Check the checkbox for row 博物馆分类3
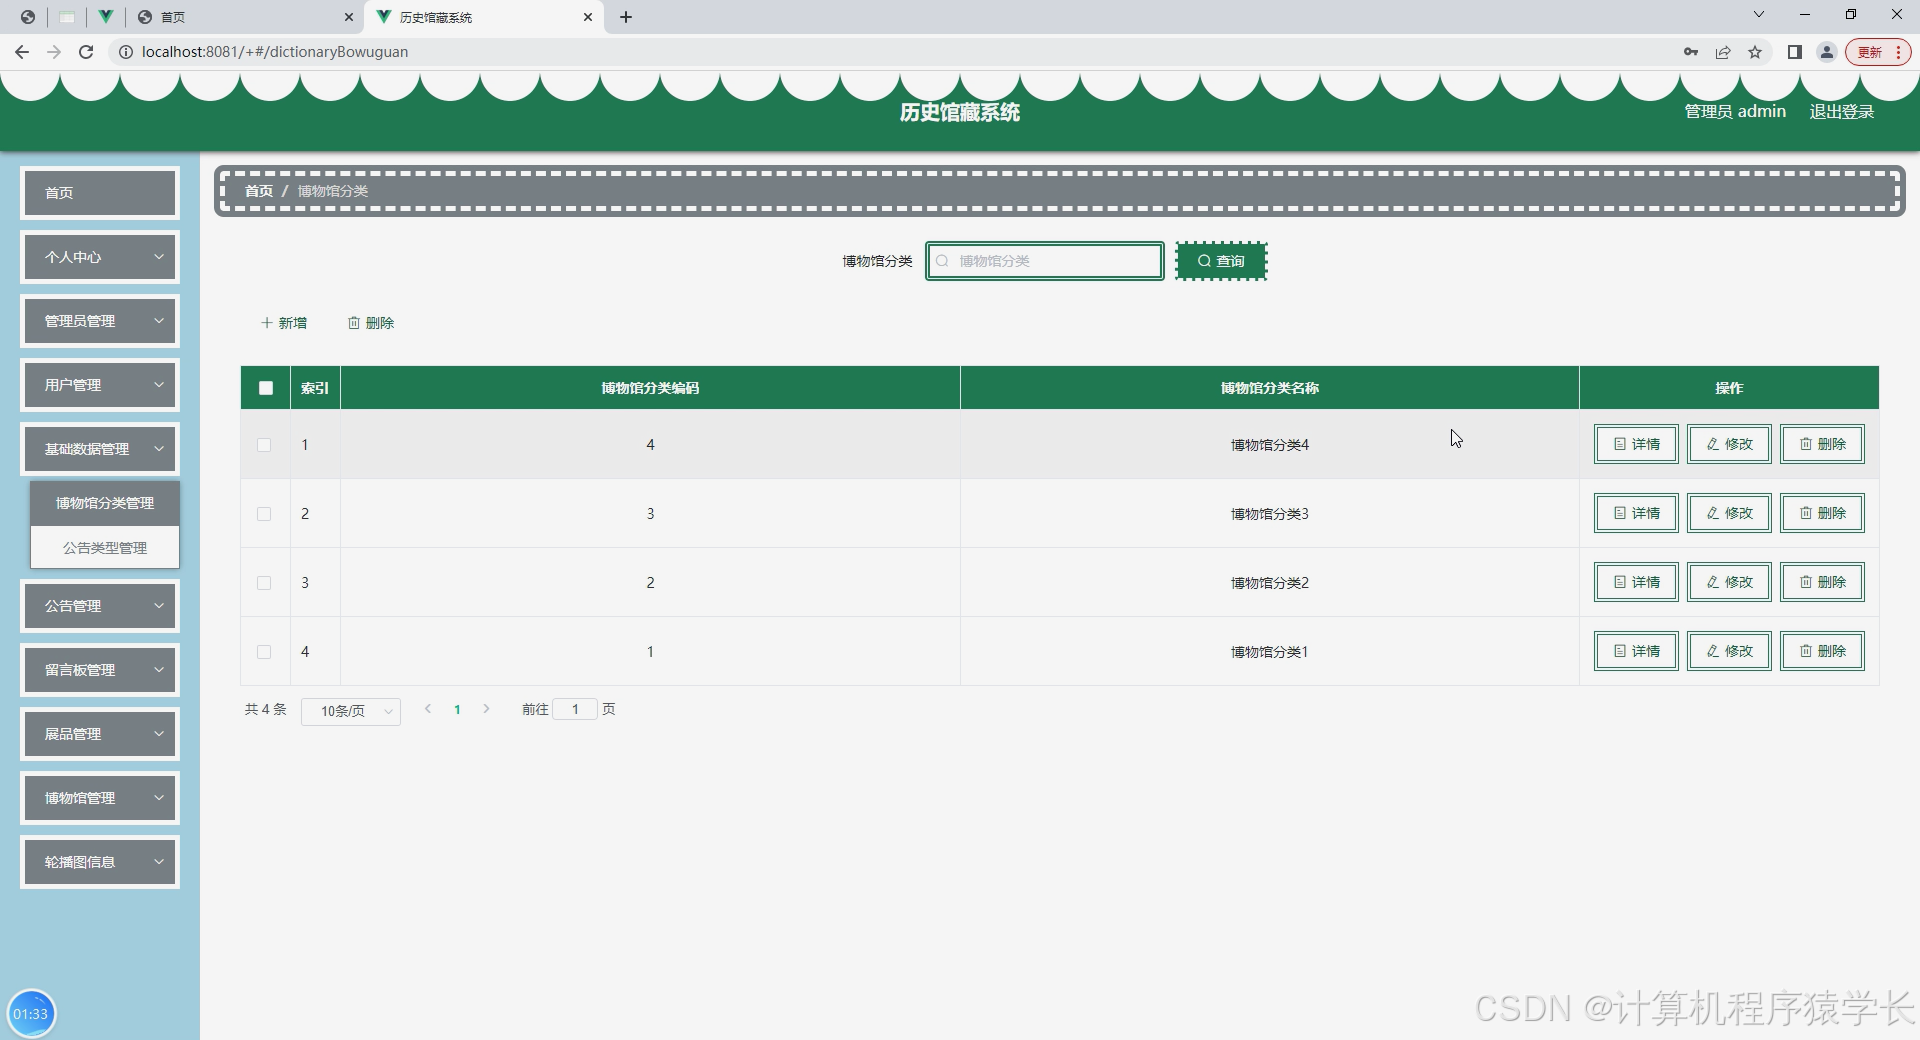This screenshot has height=1040, width=1920. coord(264,514)
